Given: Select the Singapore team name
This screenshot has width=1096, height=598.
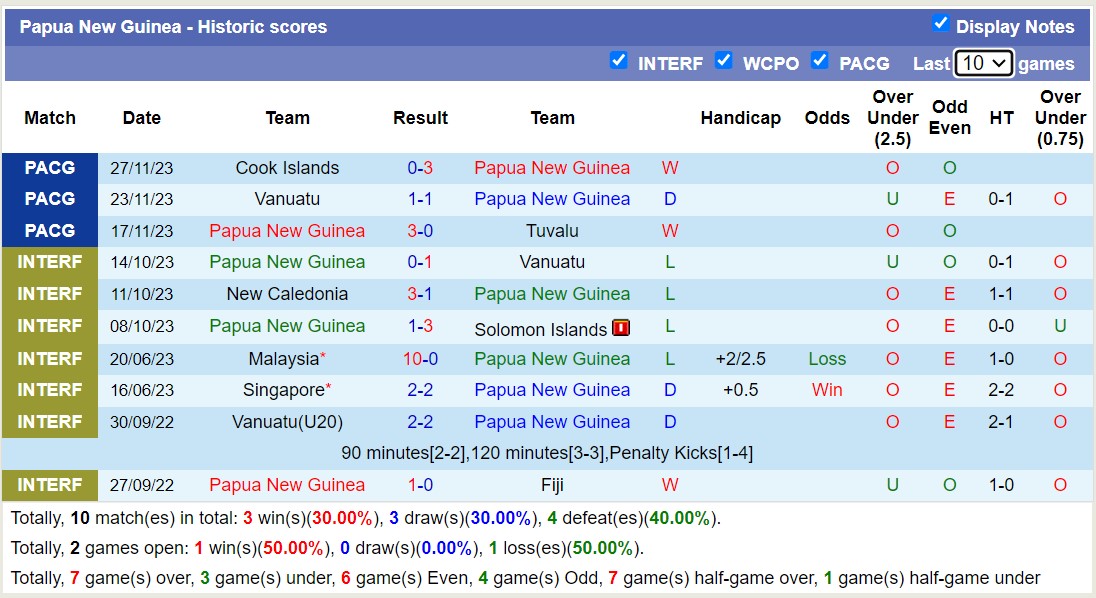Looking at the screenshot, I should [283, 390].
